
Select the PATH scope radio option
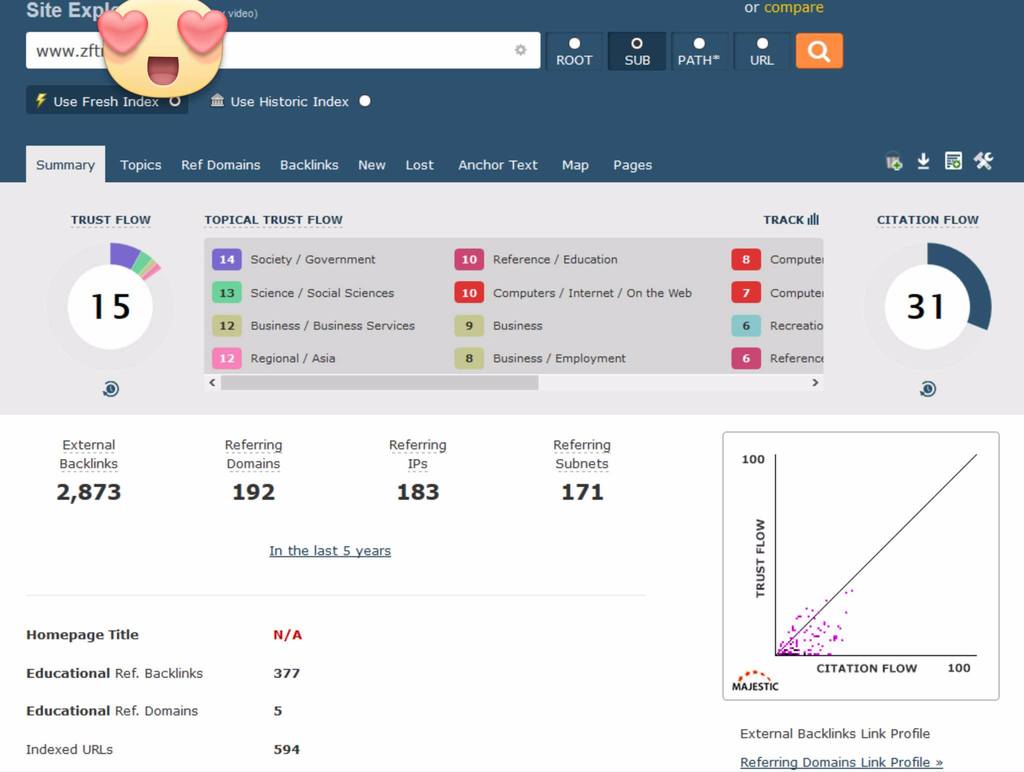click(699, 51)
